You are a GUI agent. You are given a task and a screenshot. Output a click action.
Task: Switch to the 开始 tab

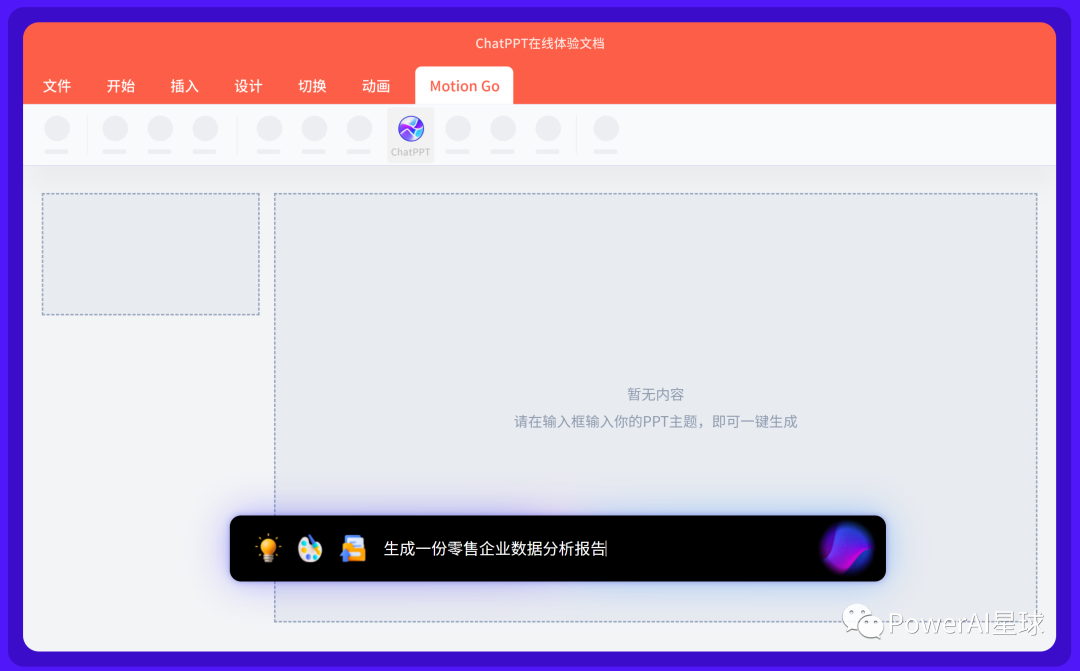[121, 86]
